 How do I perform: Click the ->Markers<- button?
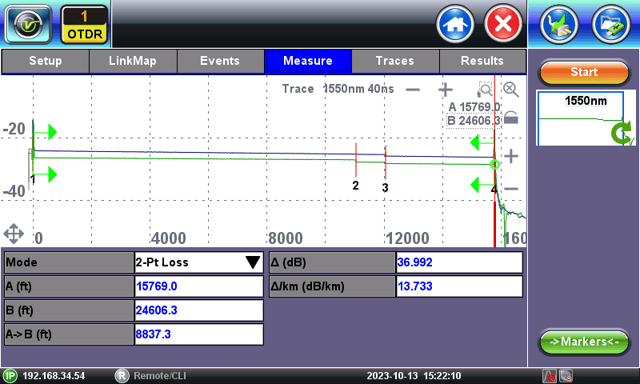coord(584,342)
